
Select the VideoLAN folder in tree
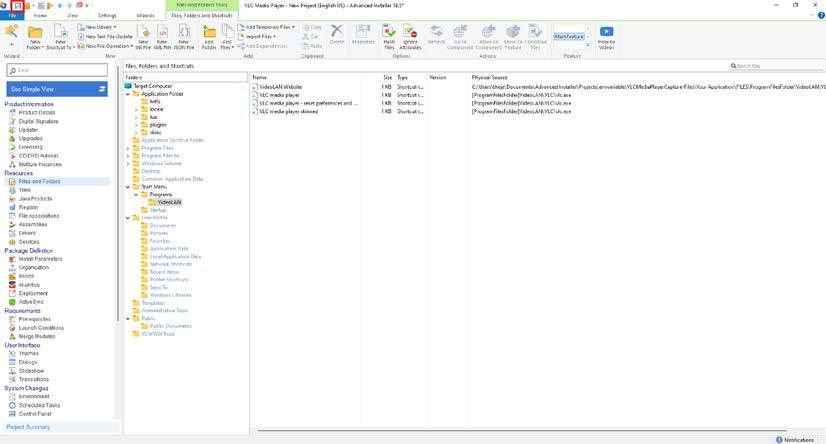tap(169, 202)
